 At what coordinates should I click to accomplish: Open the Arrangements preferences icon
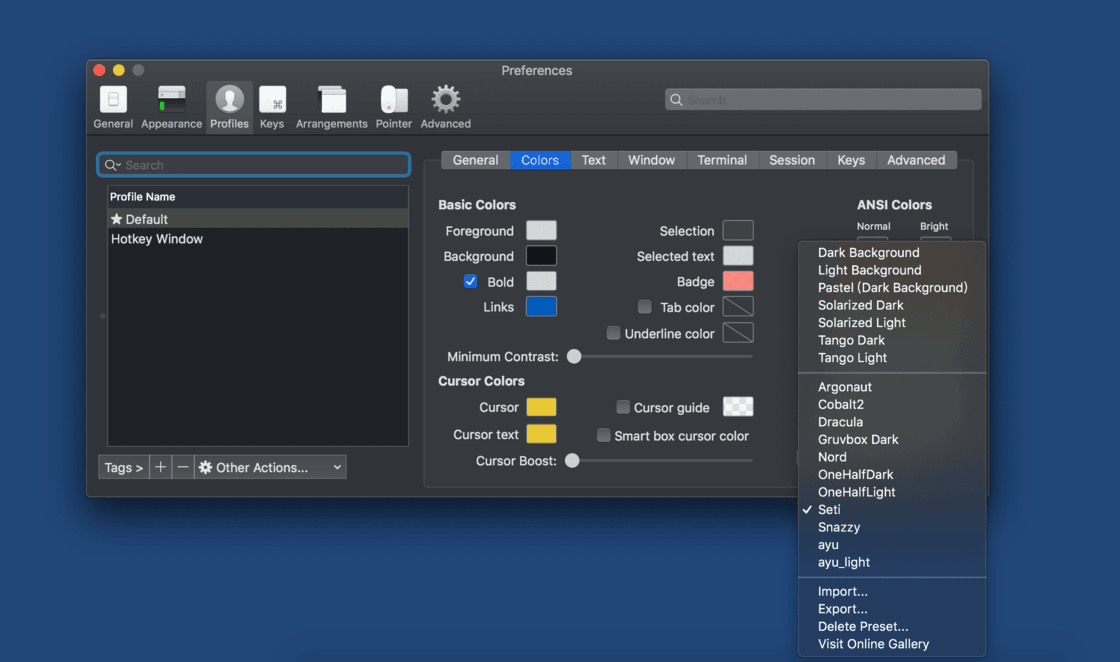tap(331, 107)
